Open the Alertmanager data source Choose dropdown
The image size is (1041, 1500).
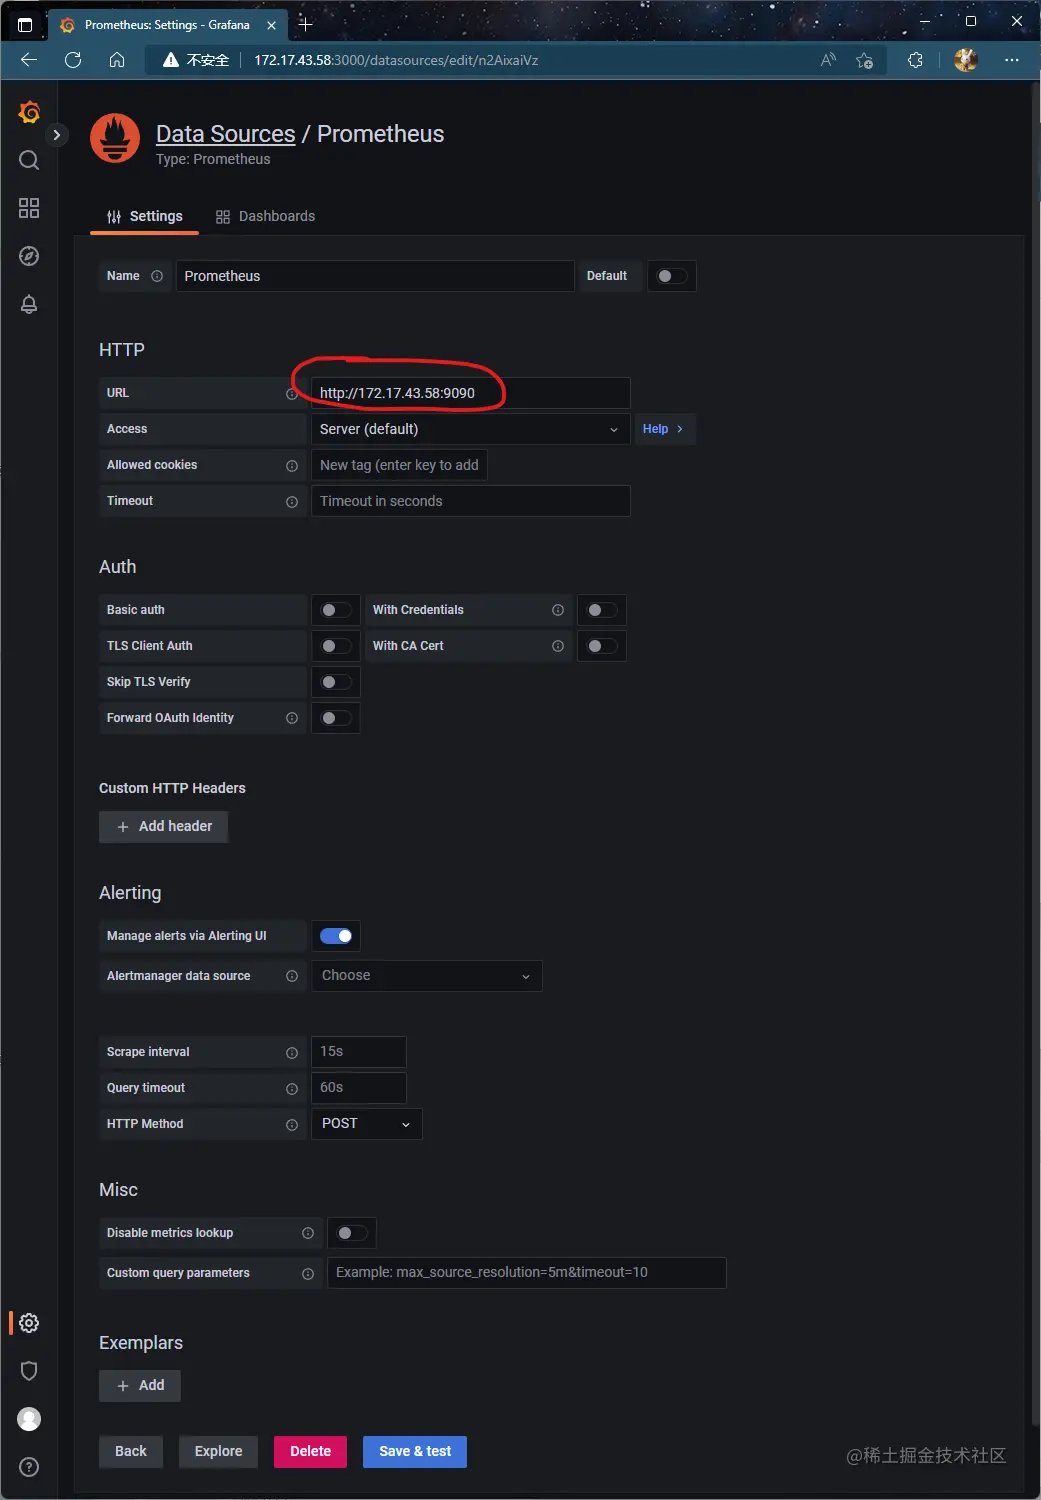point(427,976)
